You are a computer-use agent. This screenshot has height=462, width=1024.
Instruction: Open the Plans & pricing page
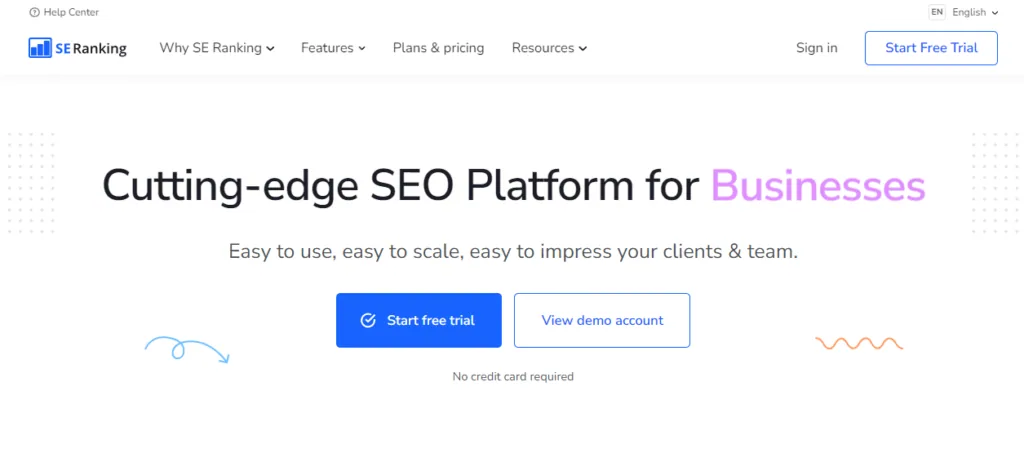click(438, 48)
